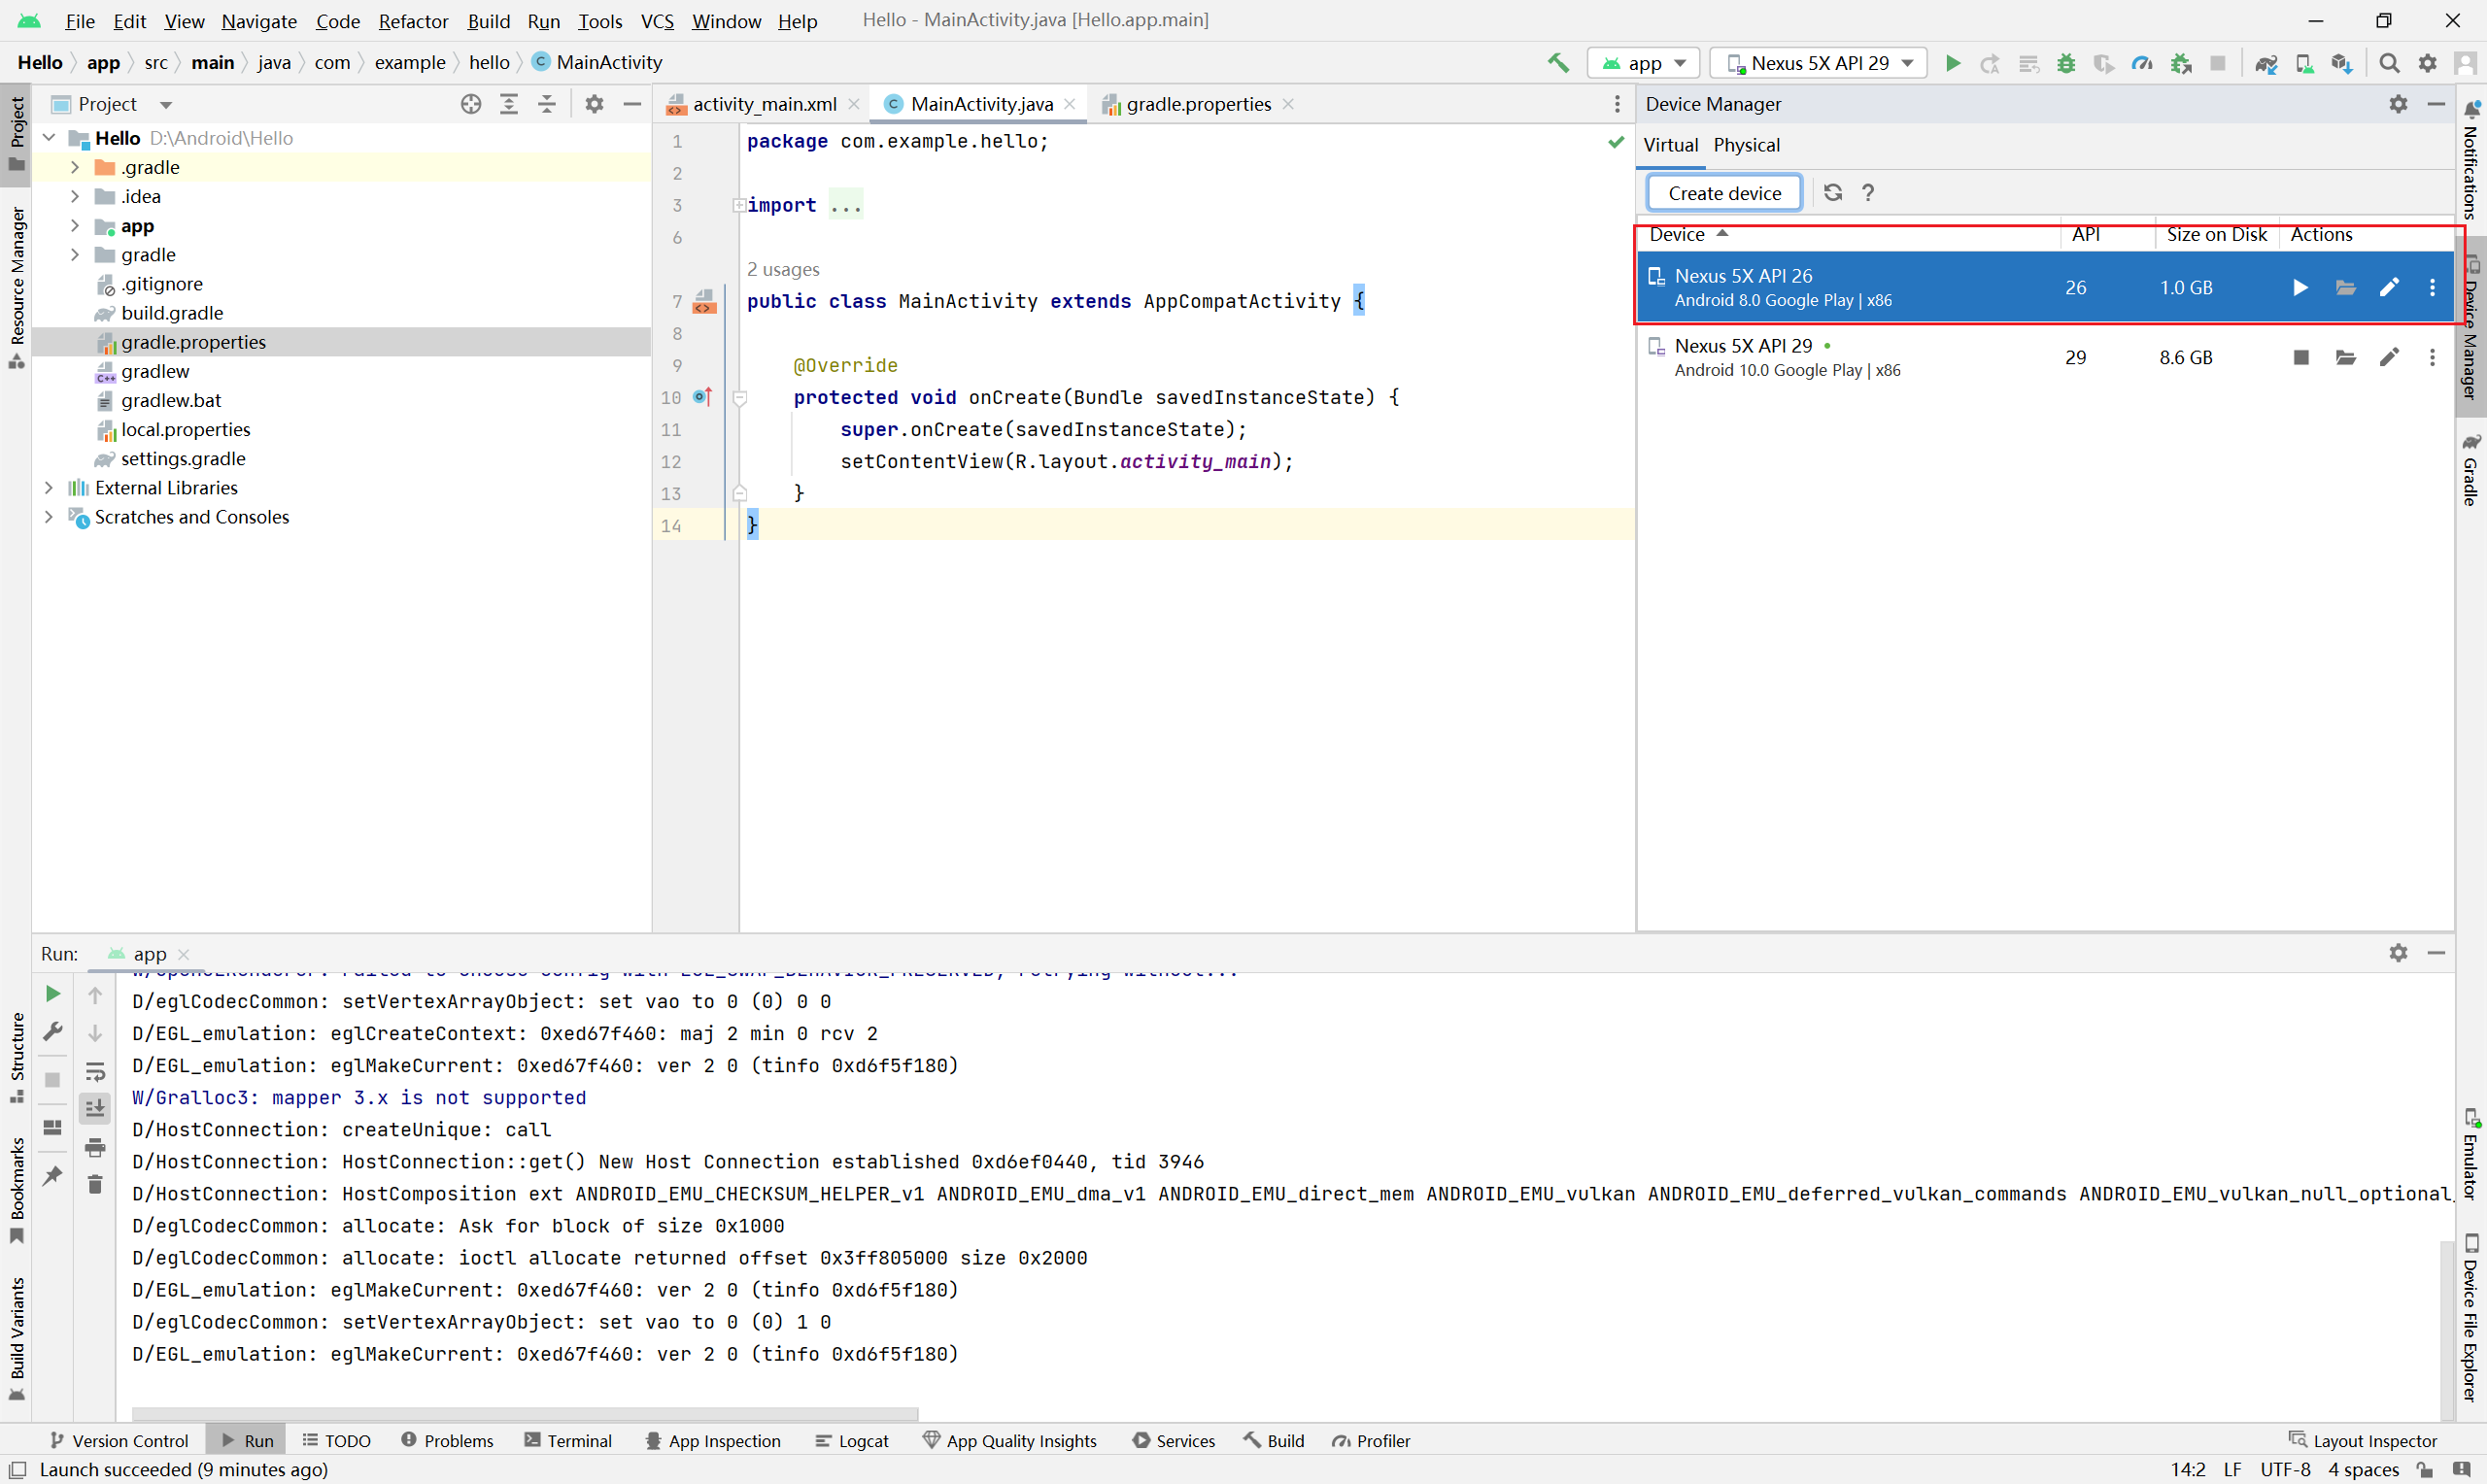Open Project panel options gear

(x=594, y=104)
